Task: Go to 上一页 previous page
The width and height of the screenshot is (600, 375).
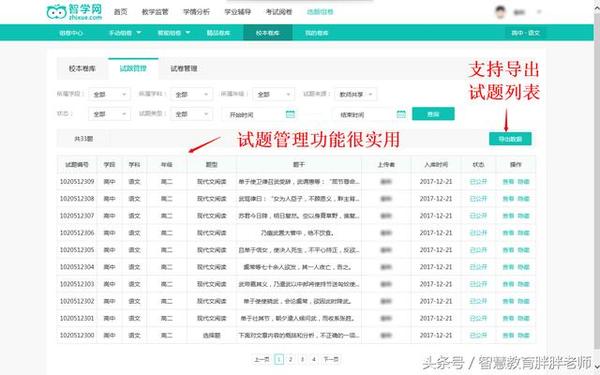Action: pyautogui.click(x=262, y=359)
